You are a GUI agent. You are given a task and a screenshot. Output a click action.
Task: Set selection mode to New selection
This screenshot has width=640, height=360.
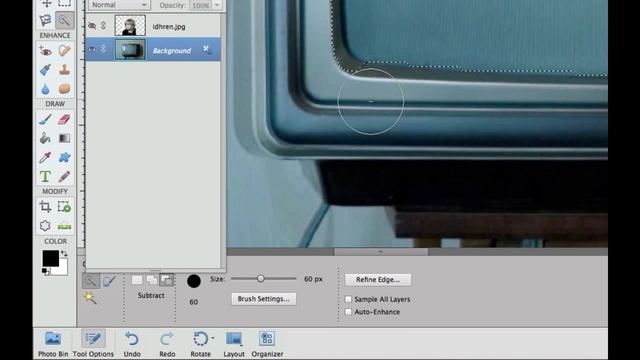pyautogui.click(x=137, y=280)
